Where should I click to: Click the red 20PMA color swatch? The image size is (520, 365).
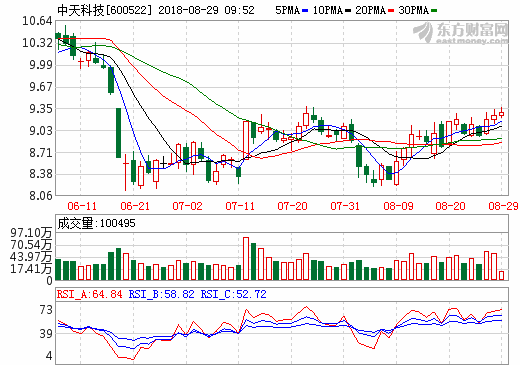pos(391,11)
